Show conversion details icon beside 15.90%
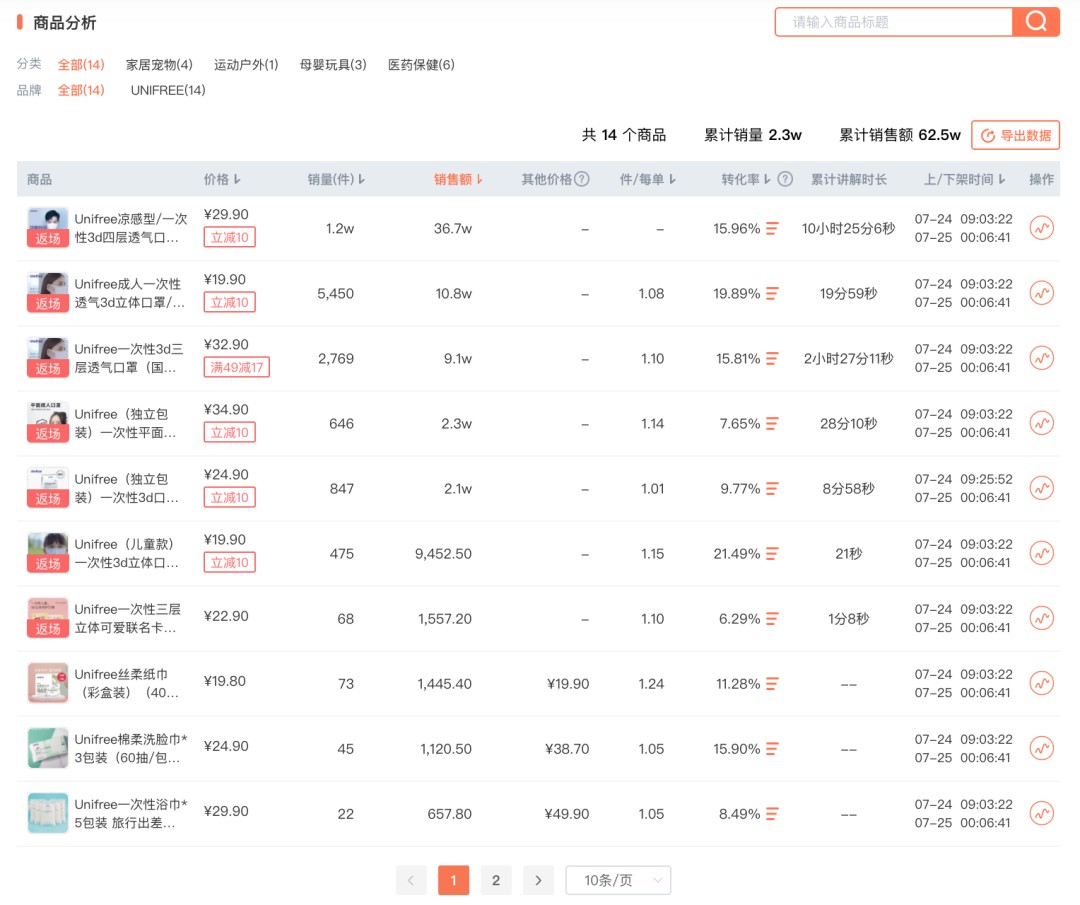The image size is (1080, 905). pyautogui.click(x=772, y=749)
